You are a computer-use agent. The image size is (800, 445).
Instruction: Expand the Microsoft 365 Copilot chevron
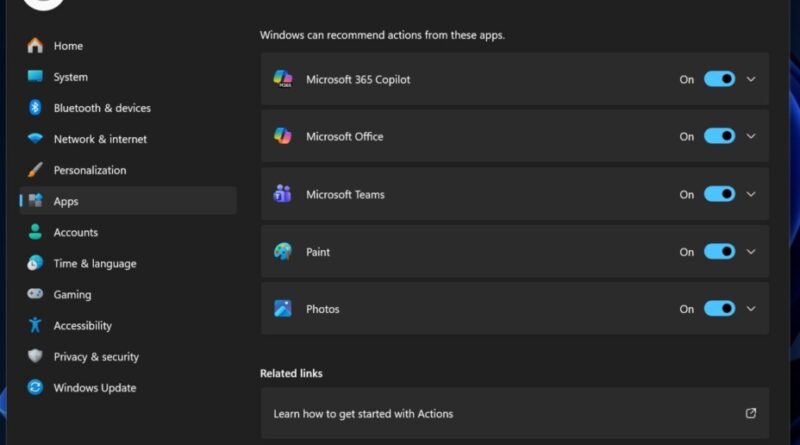[751, 79]
